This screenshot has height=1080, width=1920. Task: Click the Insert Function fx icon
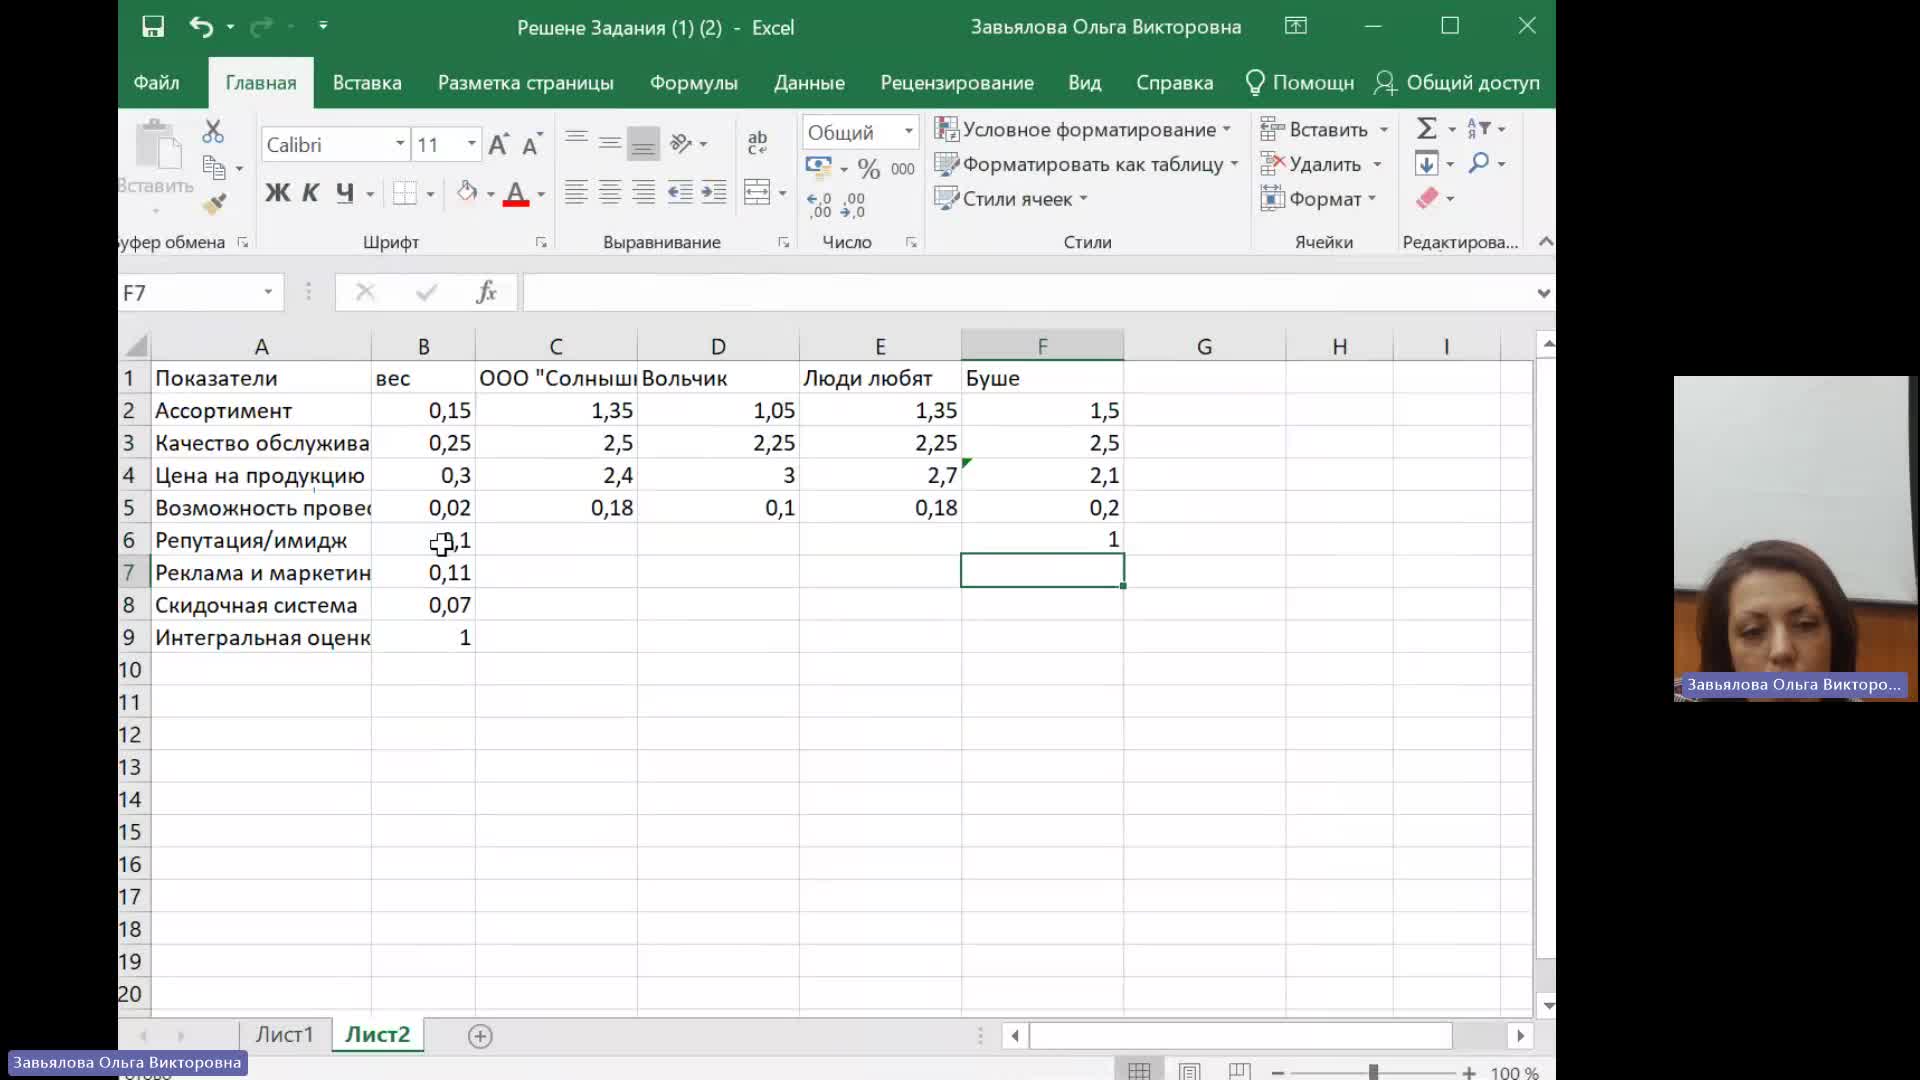pyautogui.click(x=486, y=292)
